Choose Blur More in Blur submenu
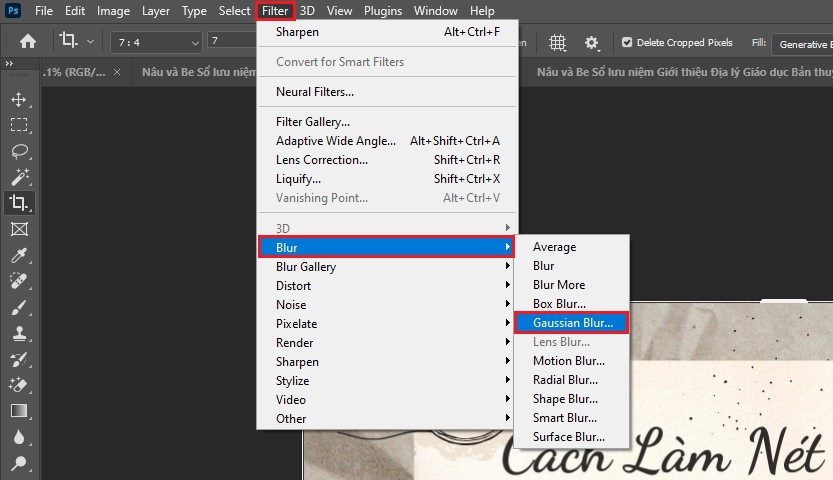This screenshot has height=480, width=833. point(572,285)
